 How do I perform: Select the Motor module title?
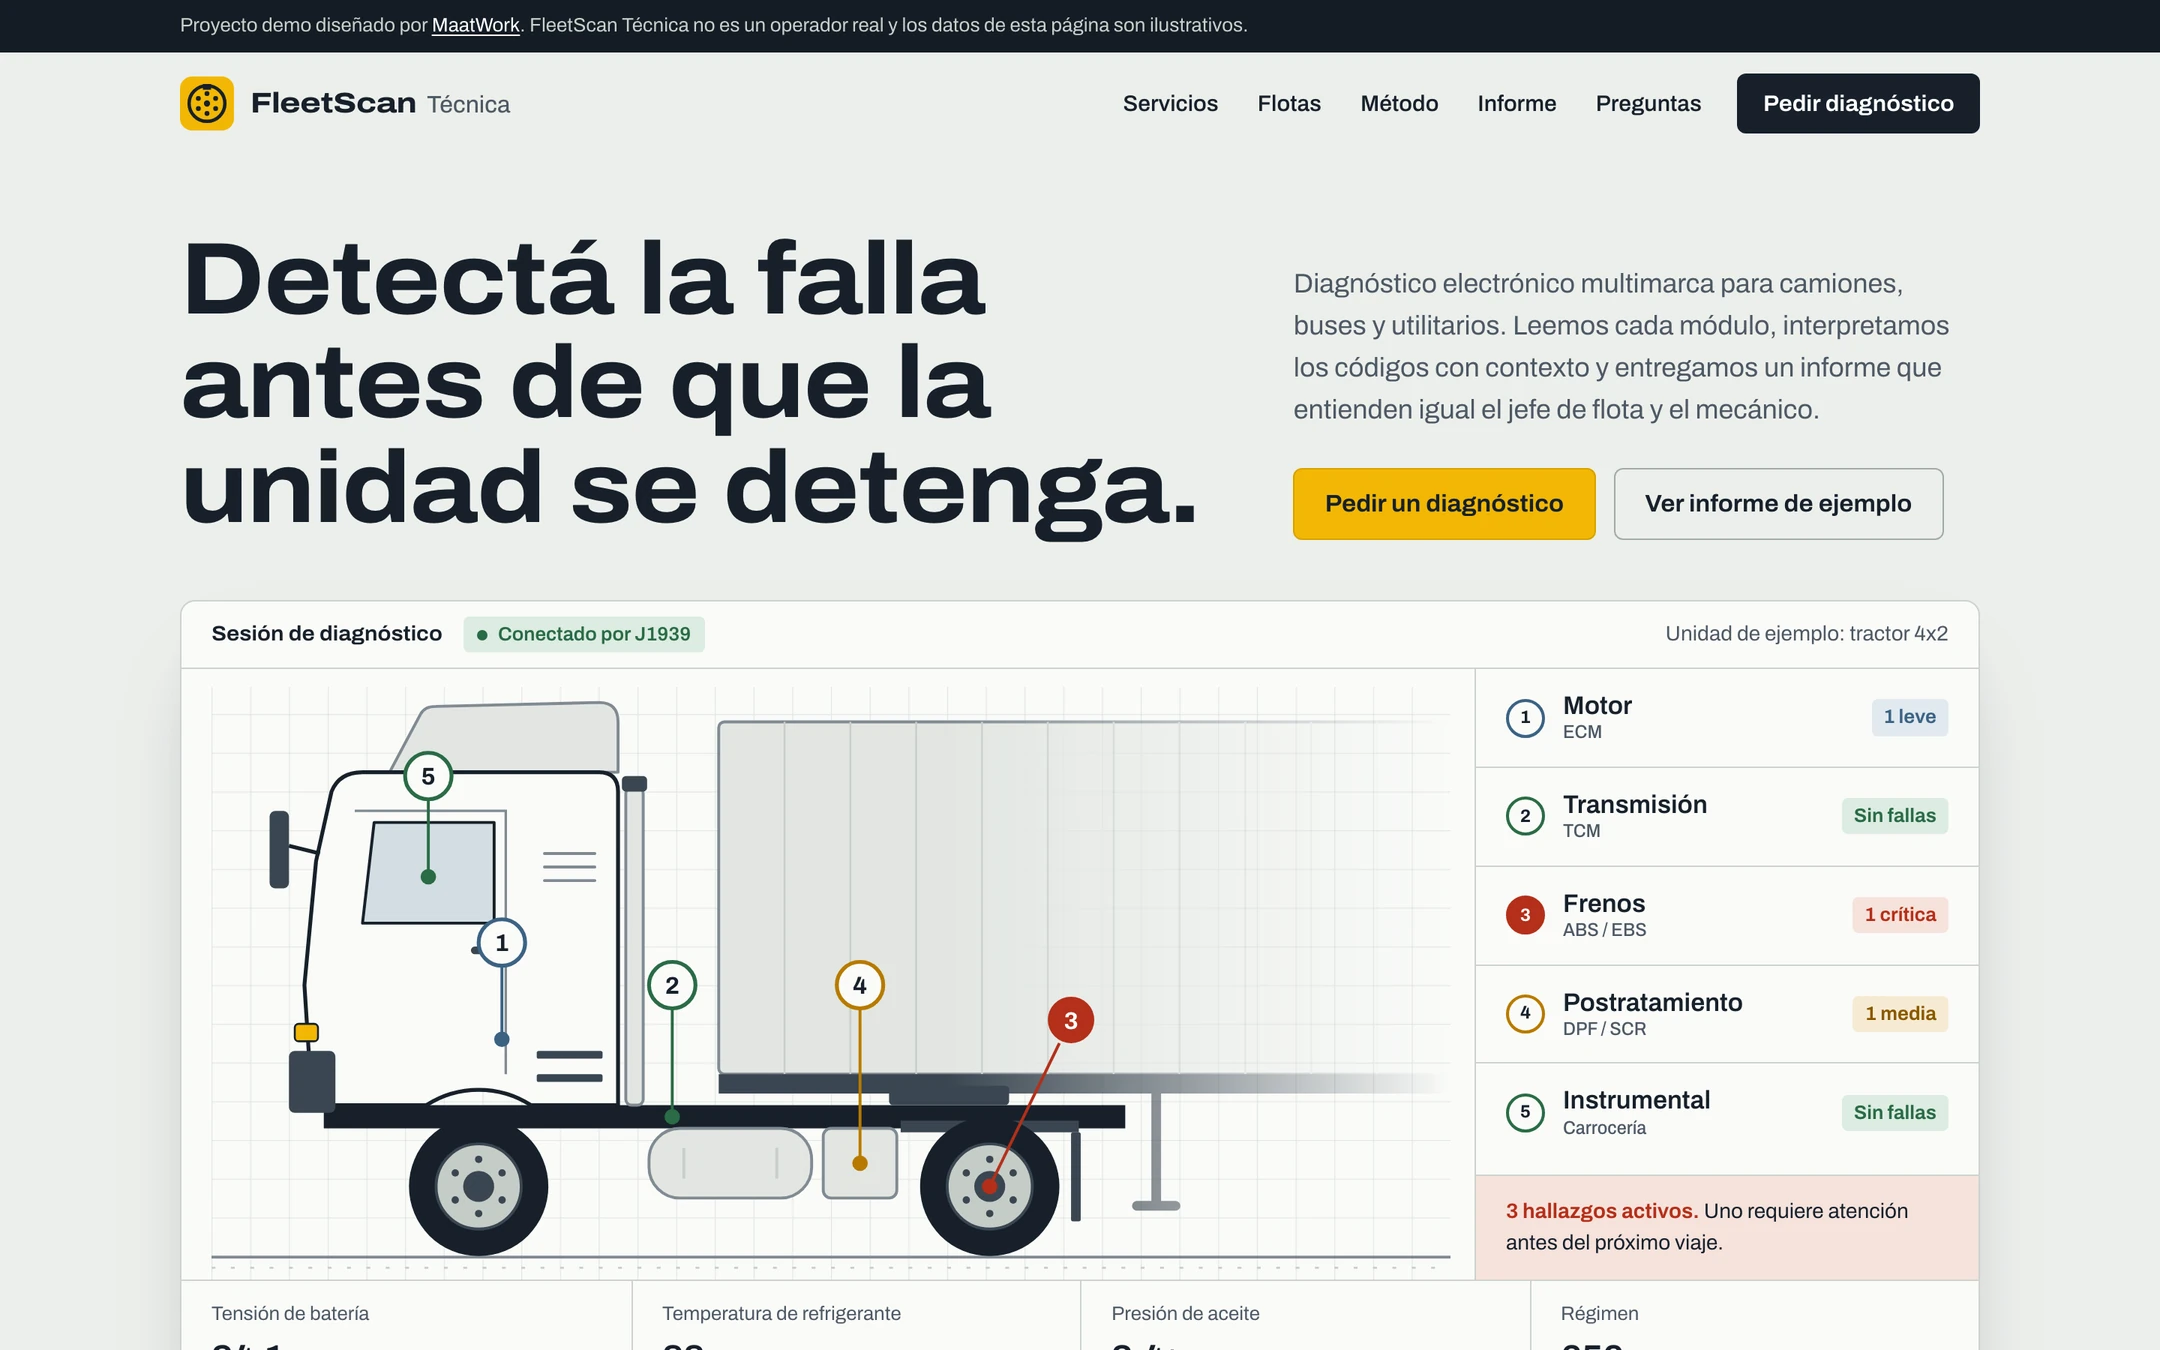point(1597,706)
